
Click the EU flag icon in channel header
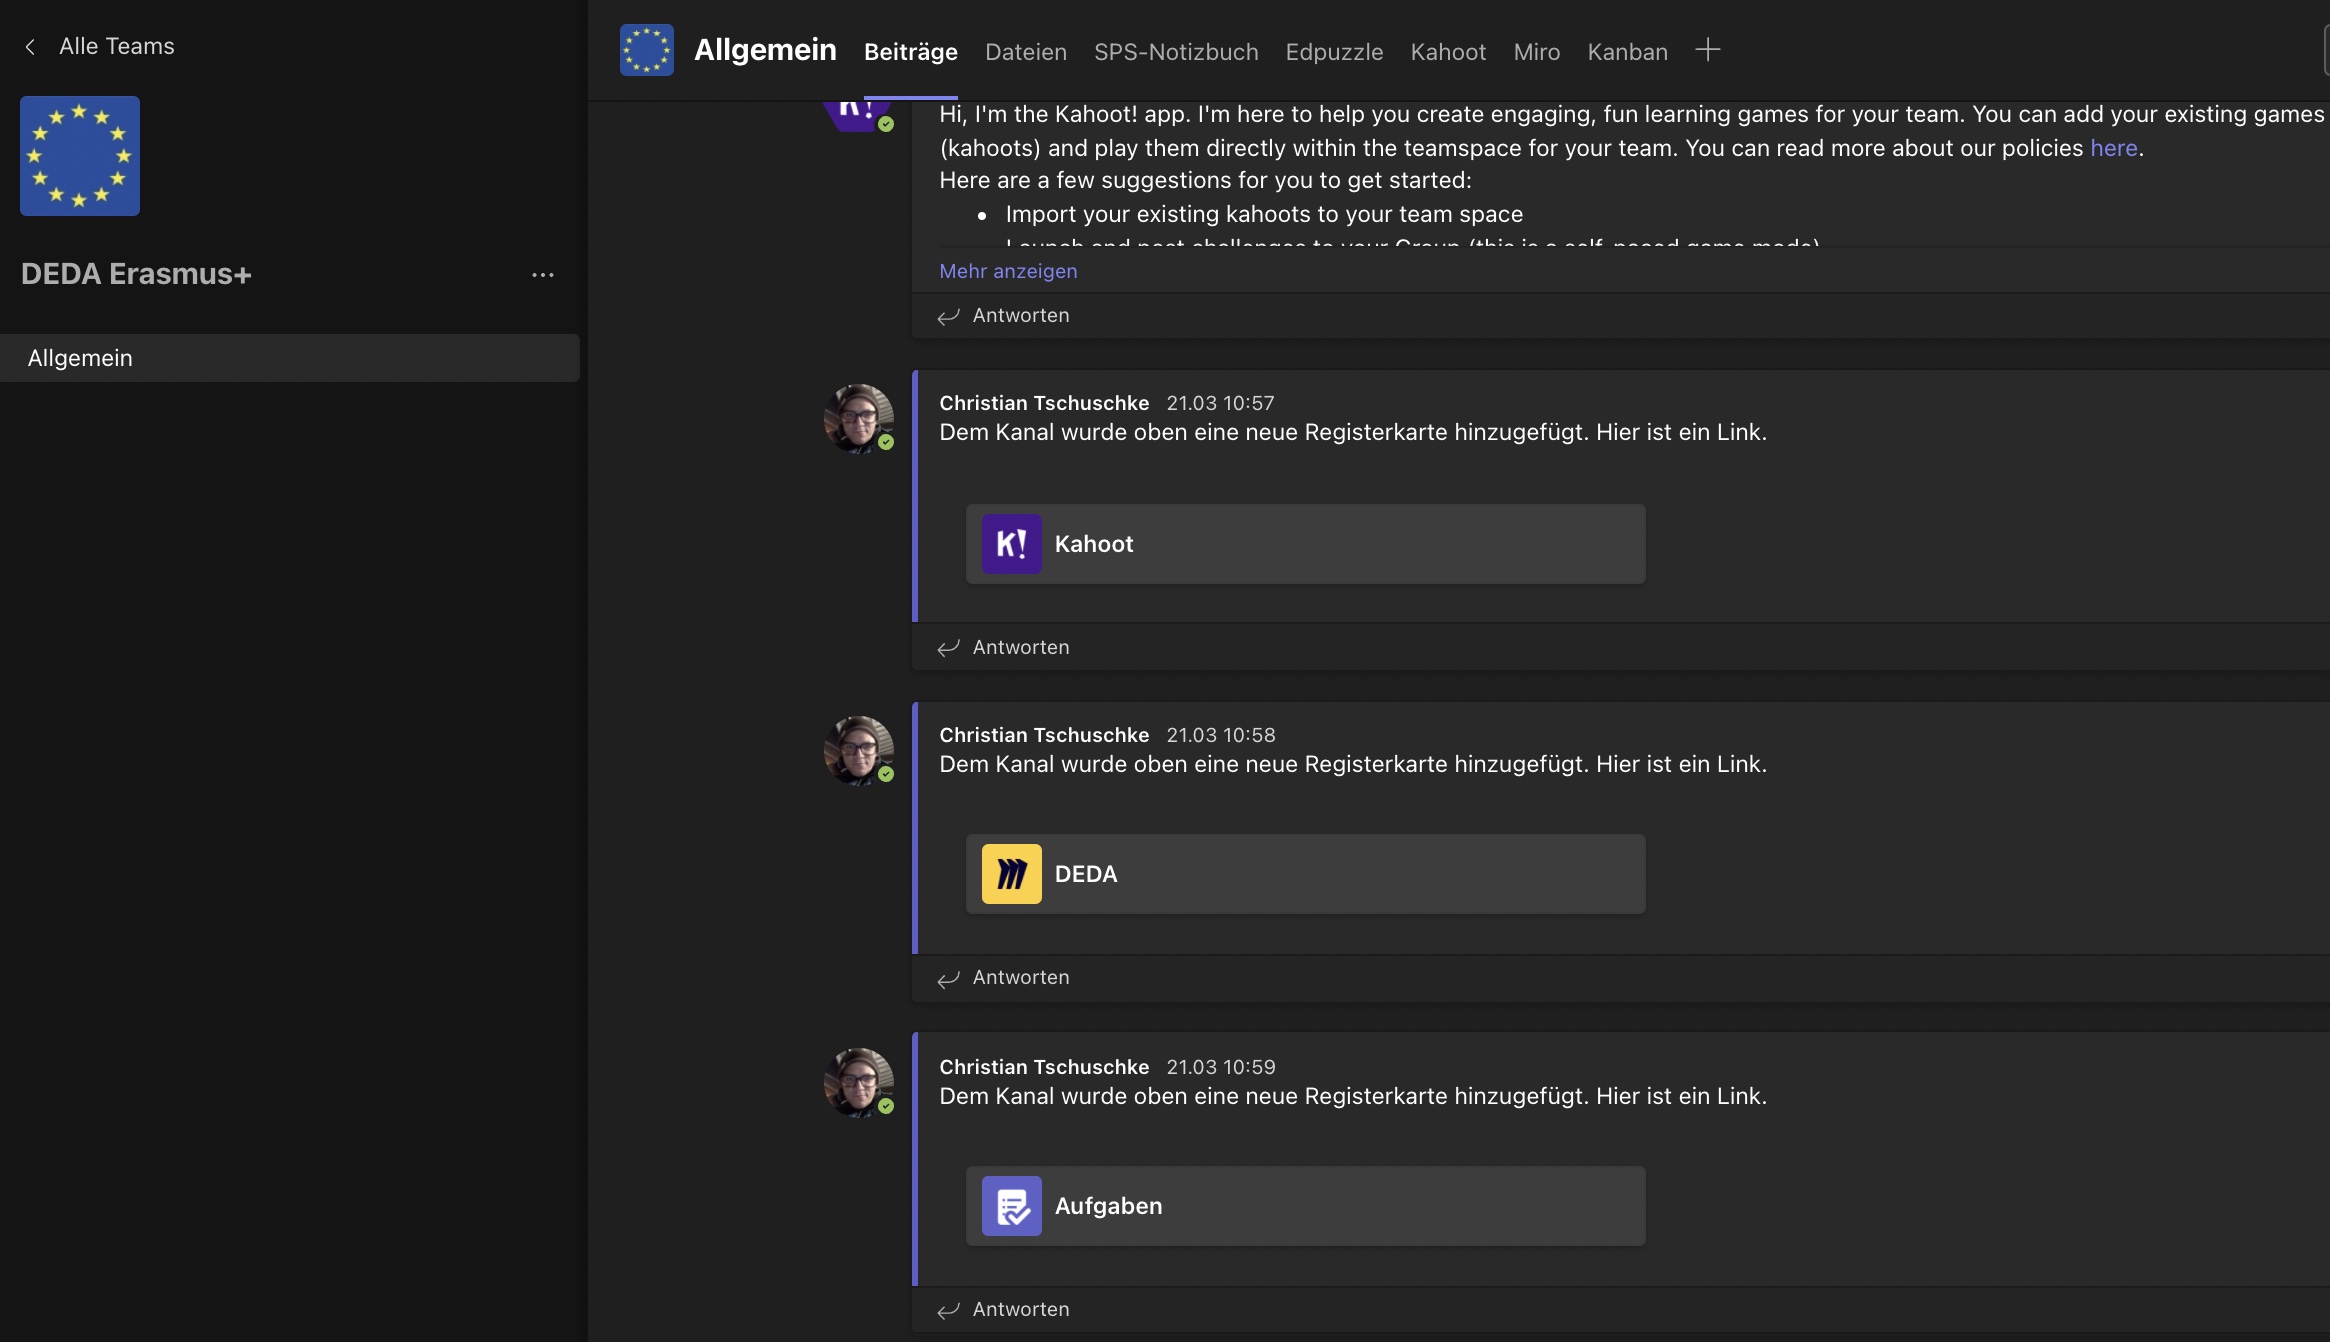(x=646, y=50)
